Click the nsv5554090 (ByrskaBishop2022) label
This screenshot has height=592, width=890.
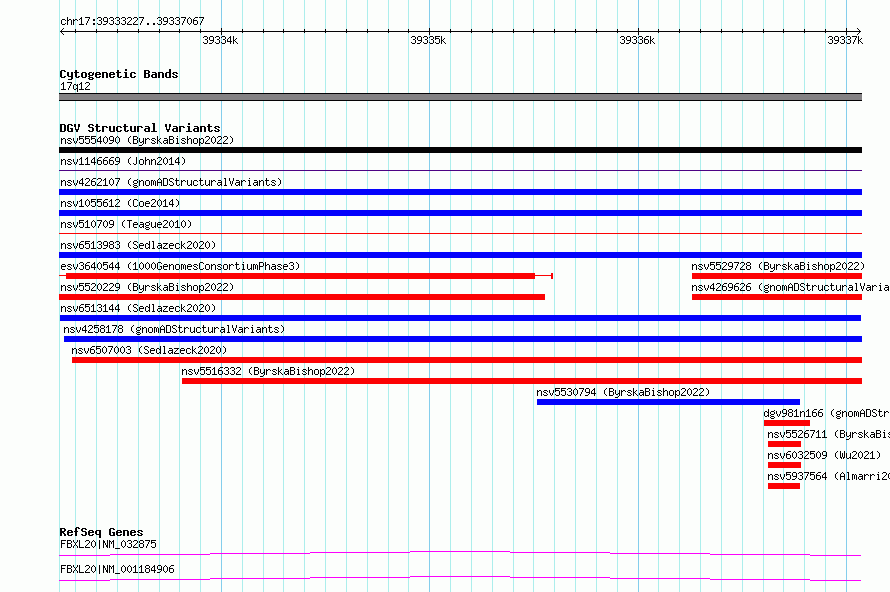(147, 140)
